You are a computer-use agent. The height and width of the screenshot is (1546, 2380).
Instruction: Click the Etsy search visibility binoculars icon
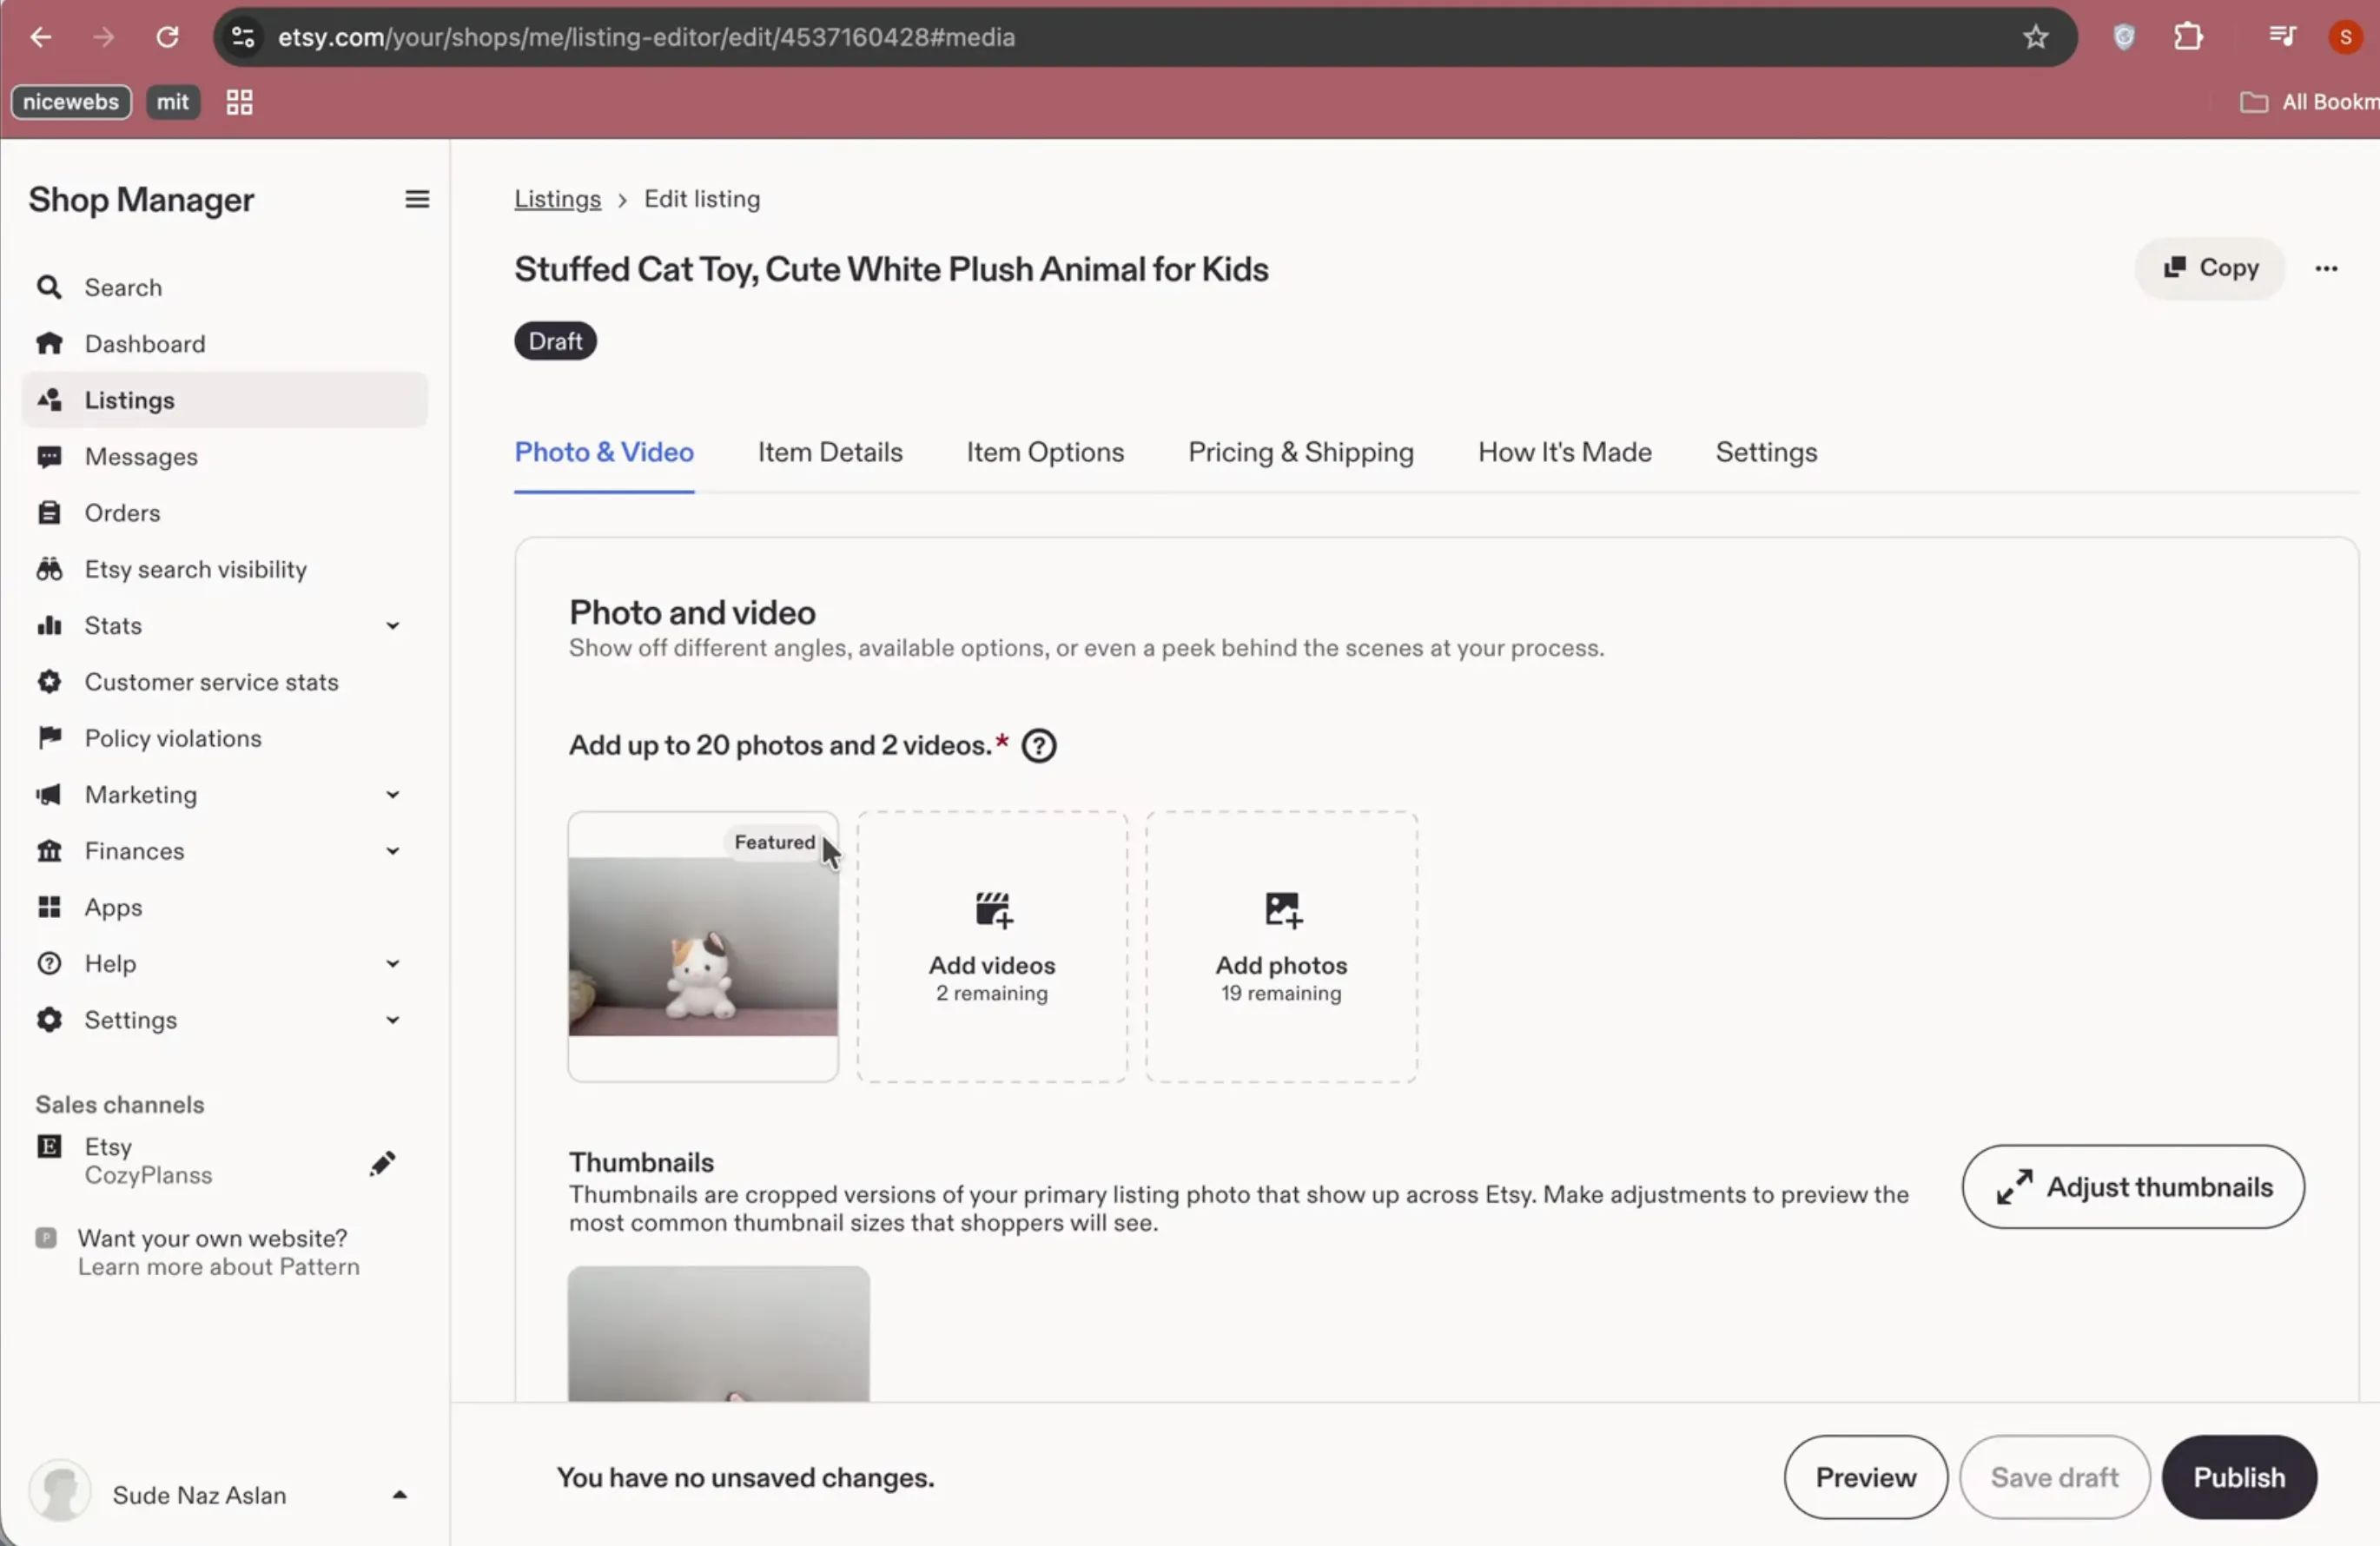click(49, 569)
